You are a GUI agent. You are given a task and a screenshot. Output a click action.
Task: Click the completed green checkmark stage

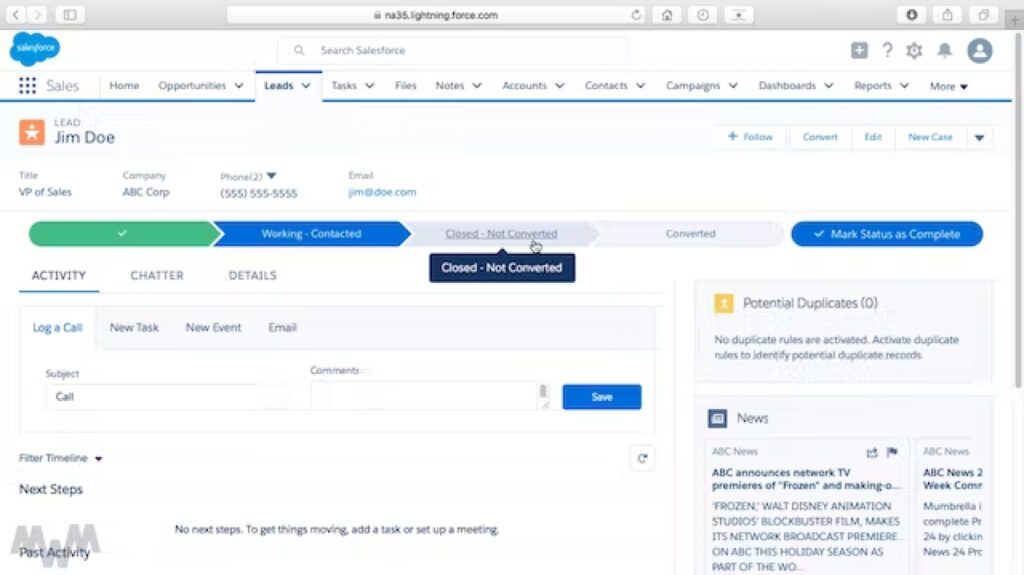pyautogui.click(x=123, y=234)
